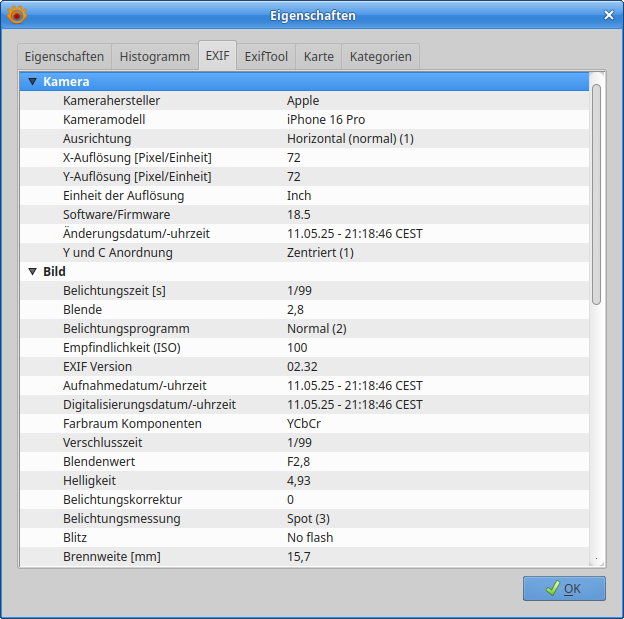This screenshot has width=624, height=619.
Task: Open the Kategorien tab
Action: tap(380, 57)
